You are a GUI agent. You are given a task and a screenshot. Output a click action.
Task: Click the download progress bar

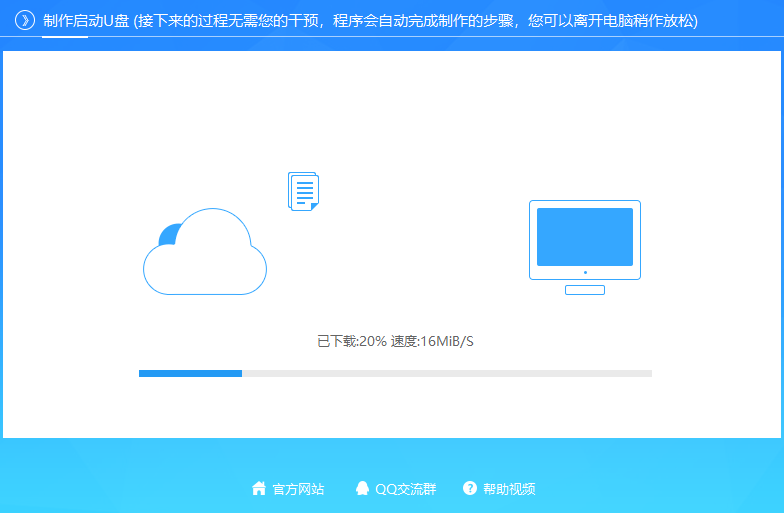coord(396,374)
